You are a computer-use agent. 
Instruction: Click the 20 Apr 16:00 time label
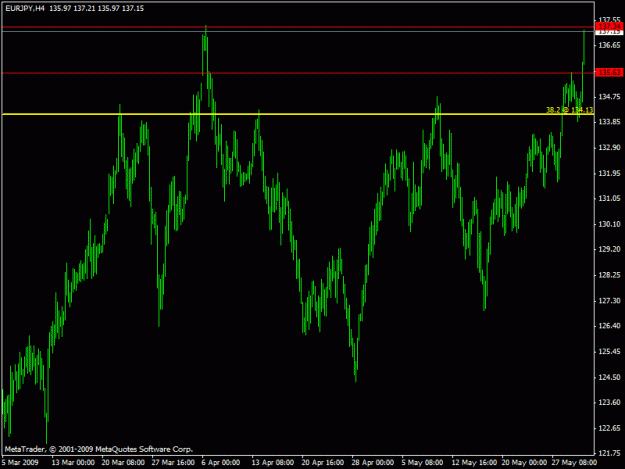pos(322,462)
